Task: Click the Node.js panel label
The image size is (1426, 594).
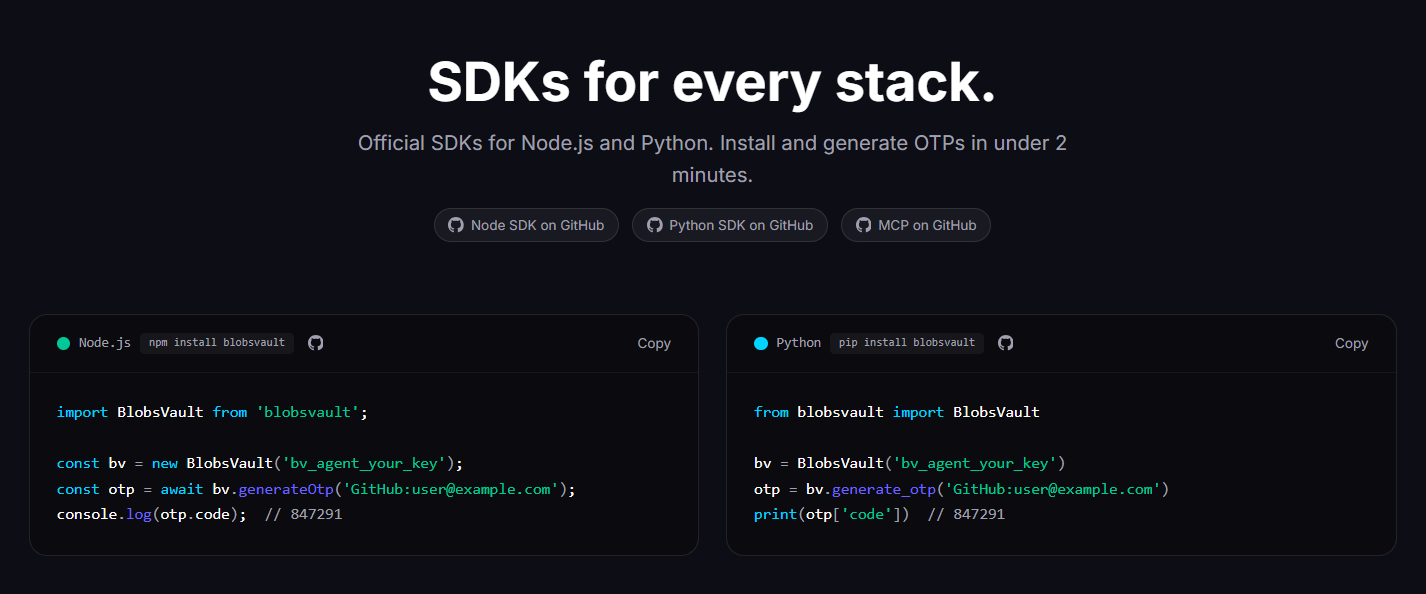Action: [x=105, y=343]
